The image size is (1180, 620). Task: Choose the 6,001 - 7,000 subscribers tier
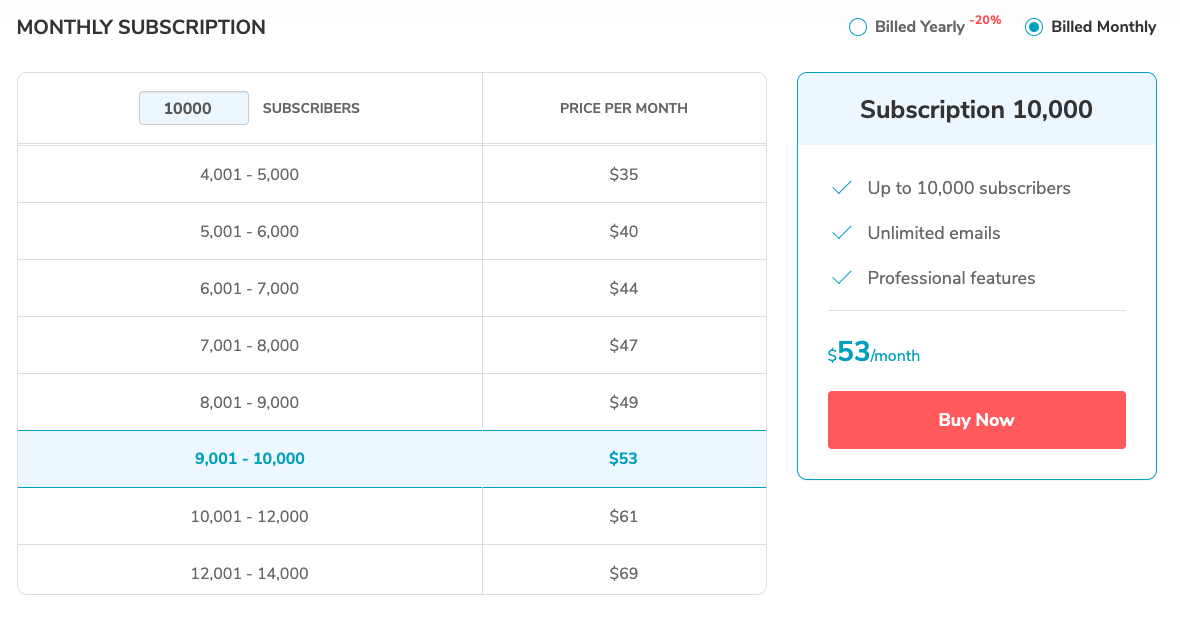click(x=250, y=289)
